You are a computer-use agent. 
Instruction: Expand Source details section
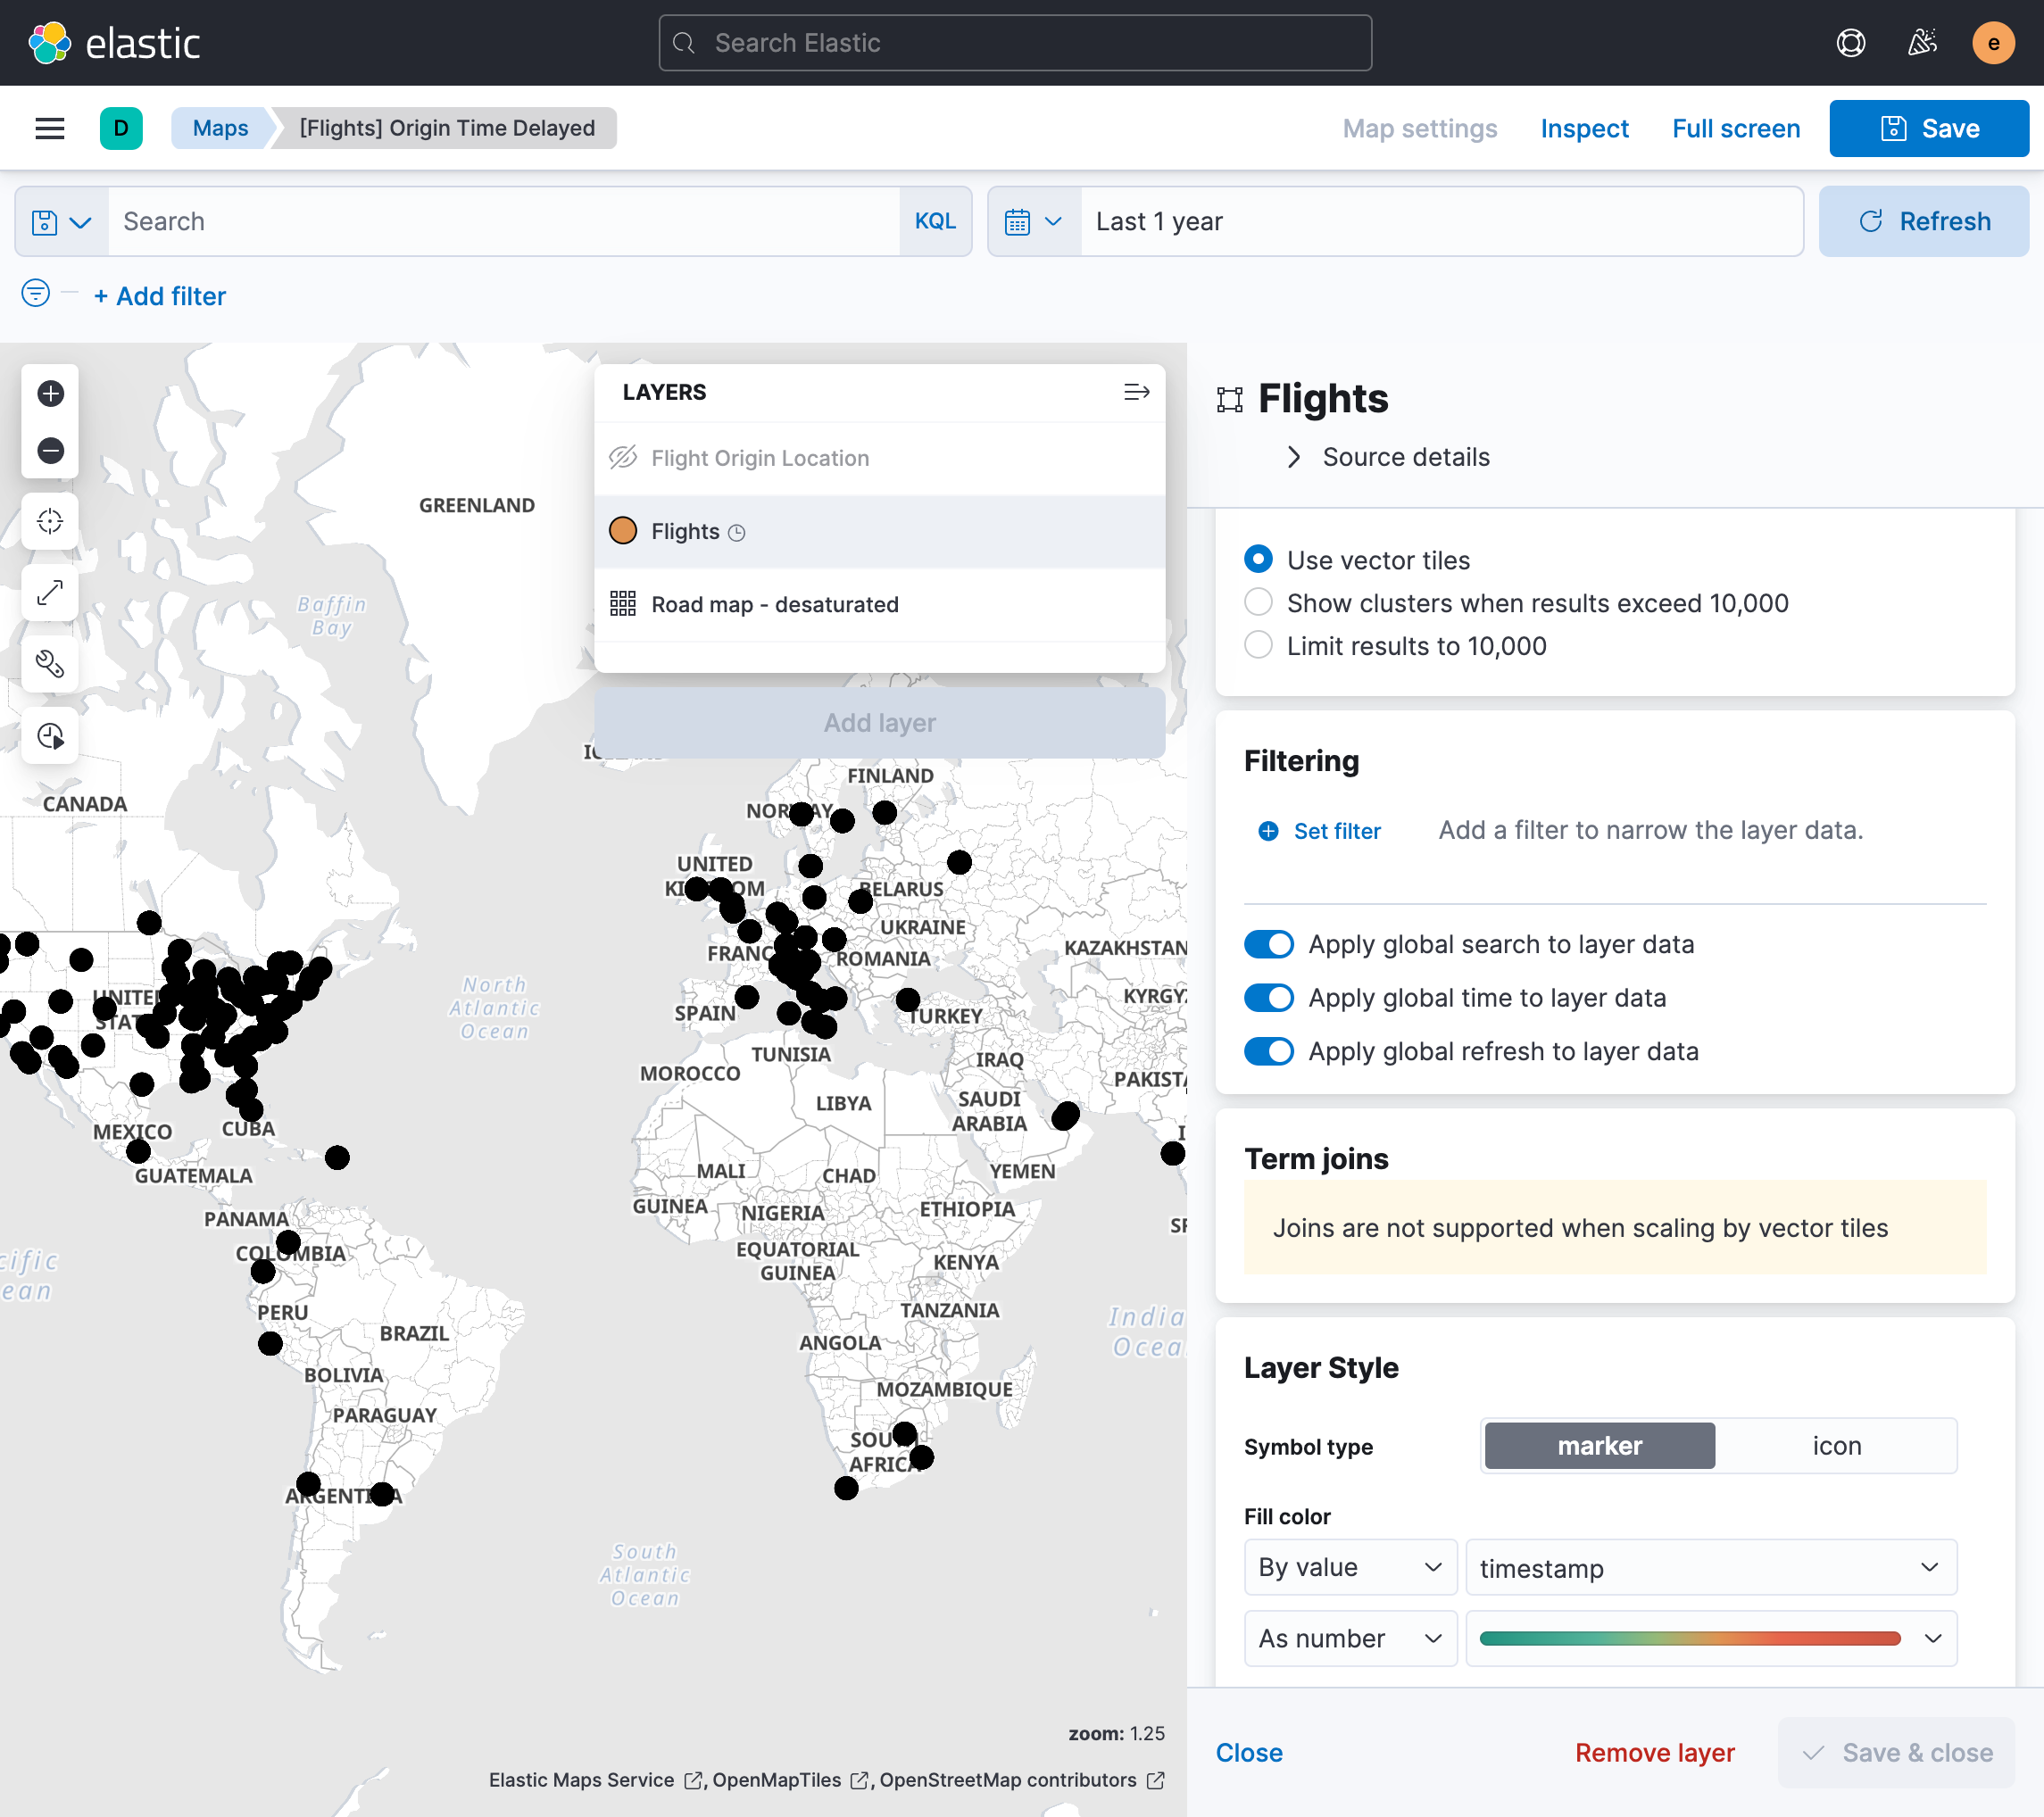click(1387, 457)
